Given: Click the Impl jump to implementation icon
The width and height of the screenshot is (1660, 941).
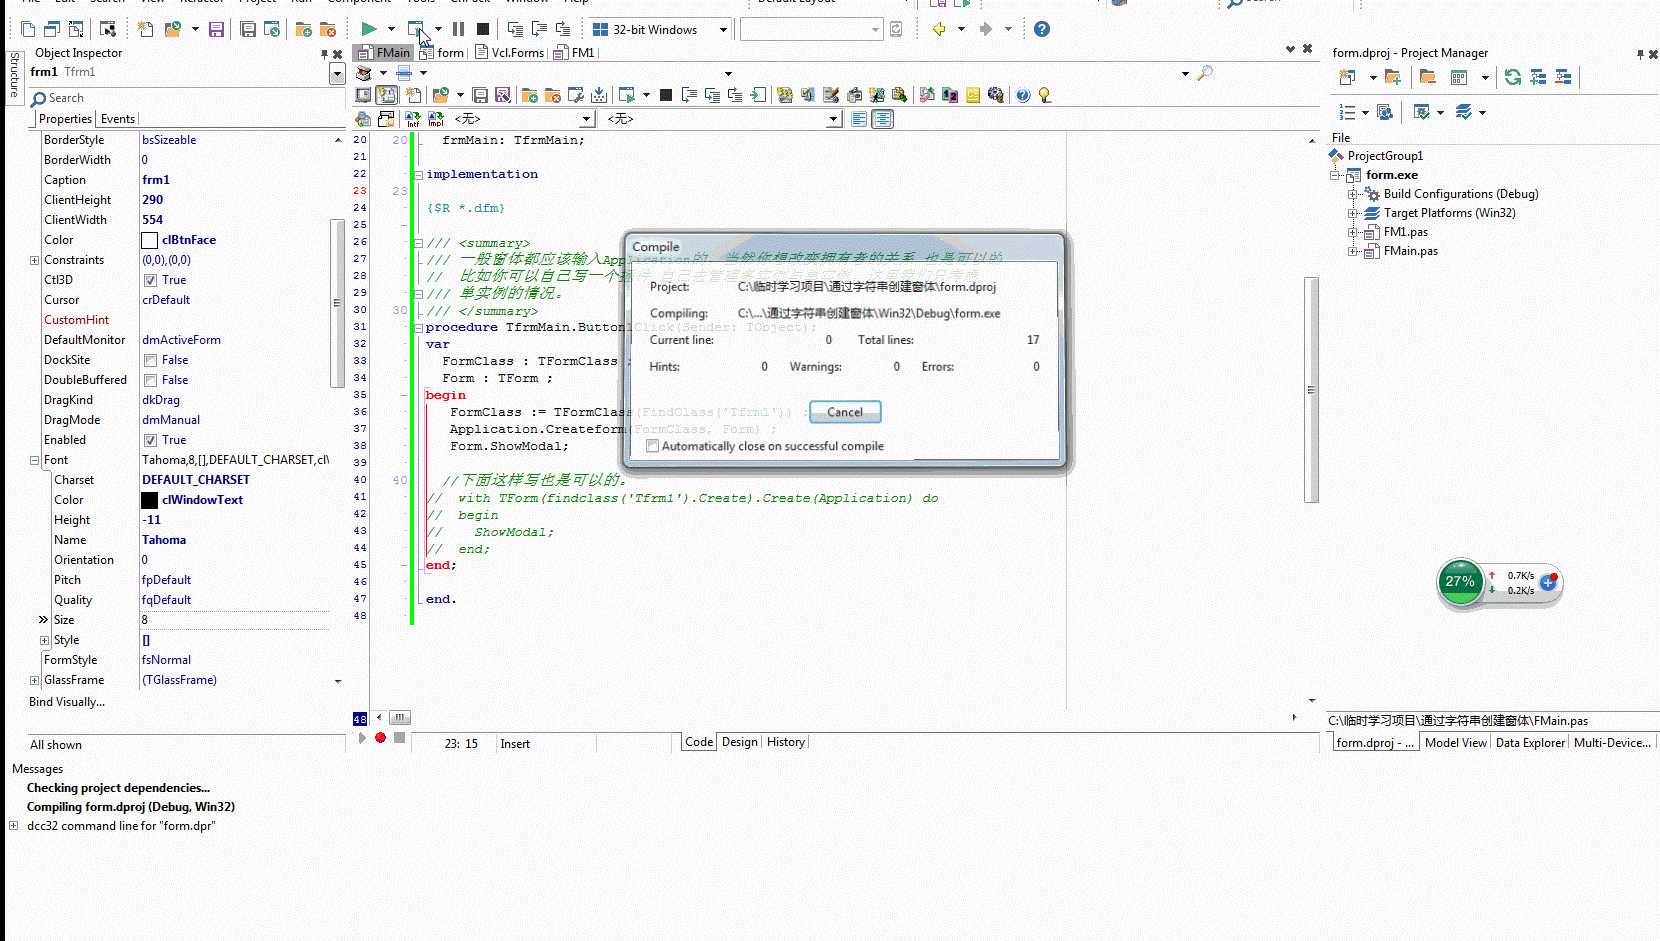Looking at the screenshot, I should click(x=436, y=119).
